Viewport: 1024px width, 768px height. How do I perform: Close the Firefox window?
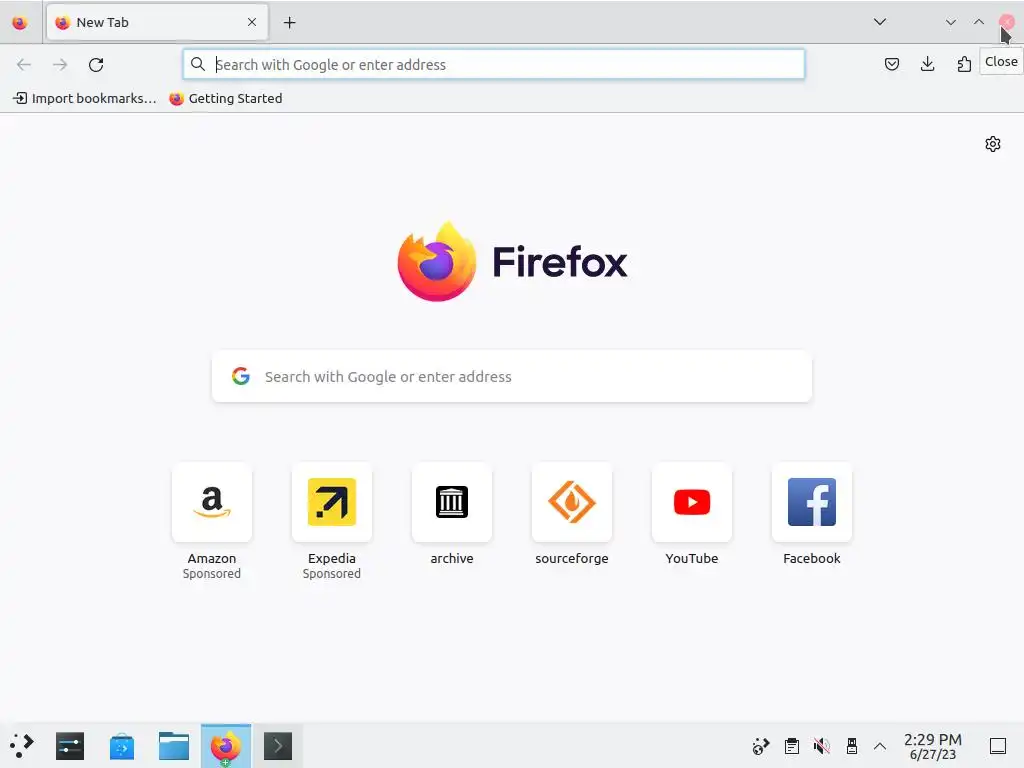(x=1006, y=22)
